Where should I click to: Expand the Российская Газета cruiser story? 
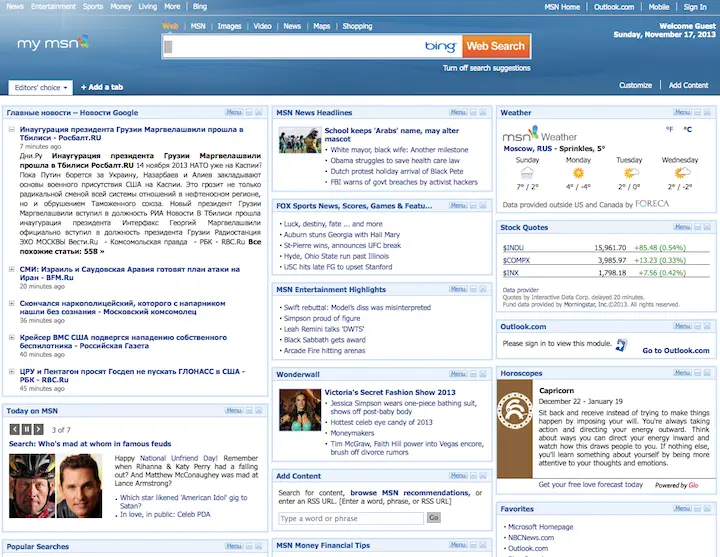tap(12, 337)
